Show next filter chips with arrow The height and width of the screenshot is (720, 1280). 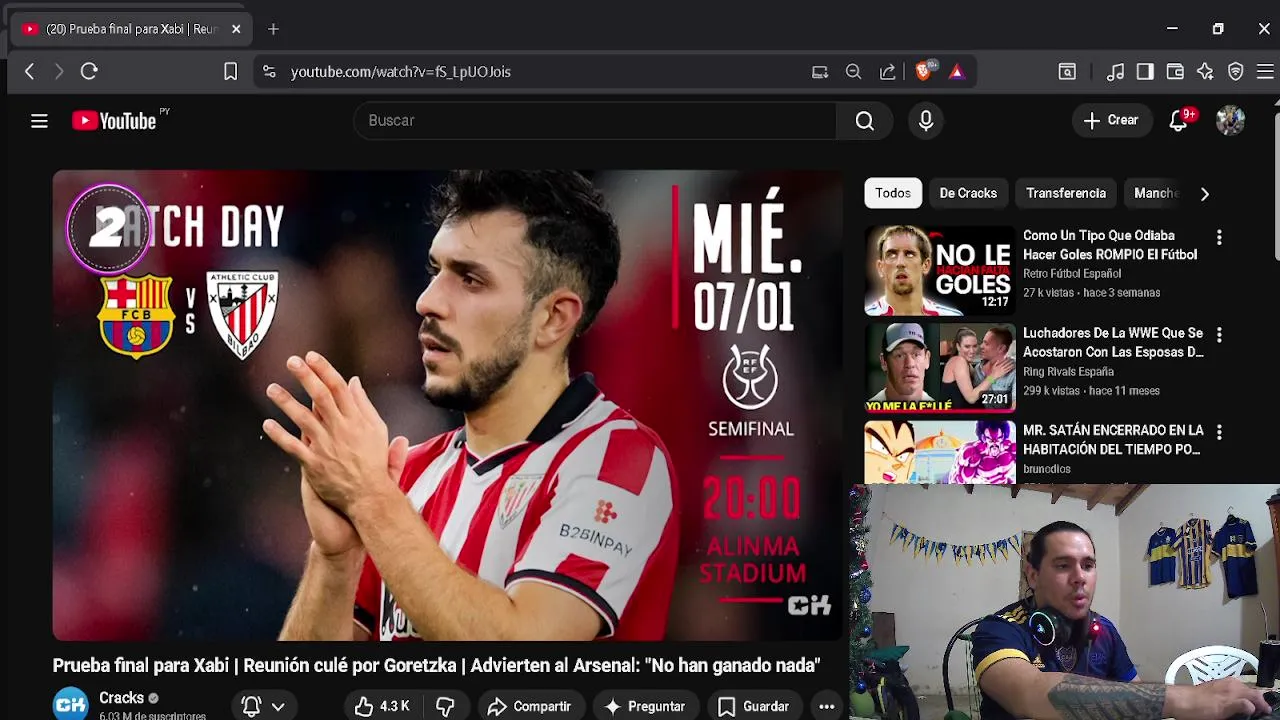coord(1204,194)
